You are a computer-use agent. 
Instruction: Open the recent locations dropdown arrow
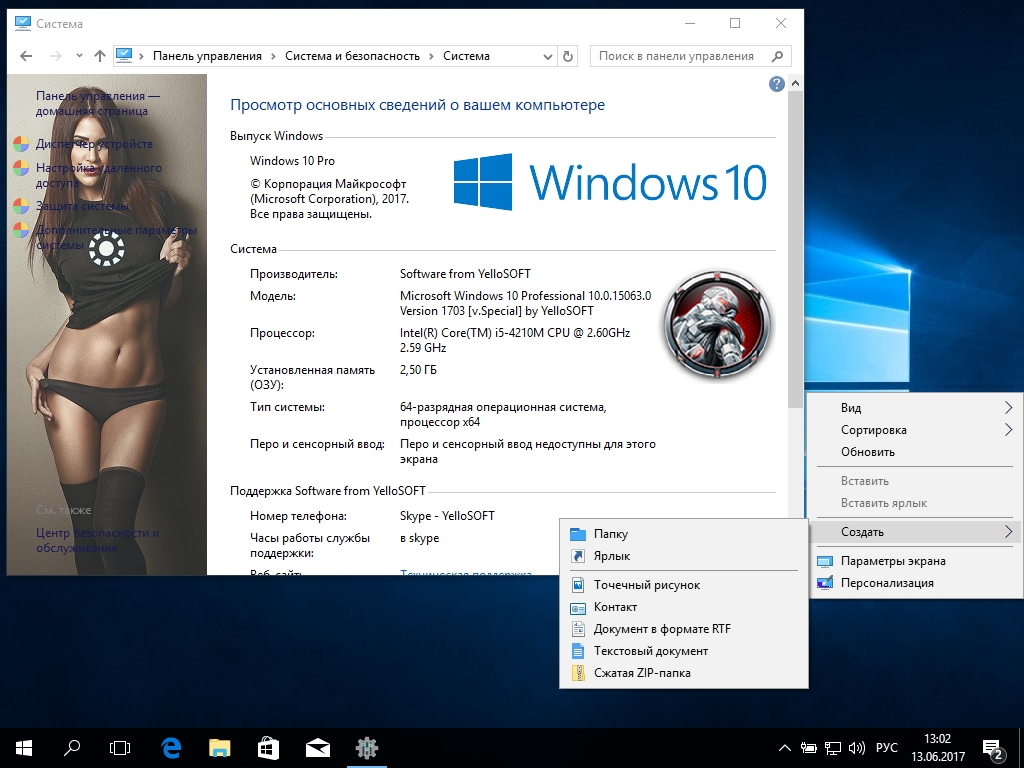pos(79,56)
